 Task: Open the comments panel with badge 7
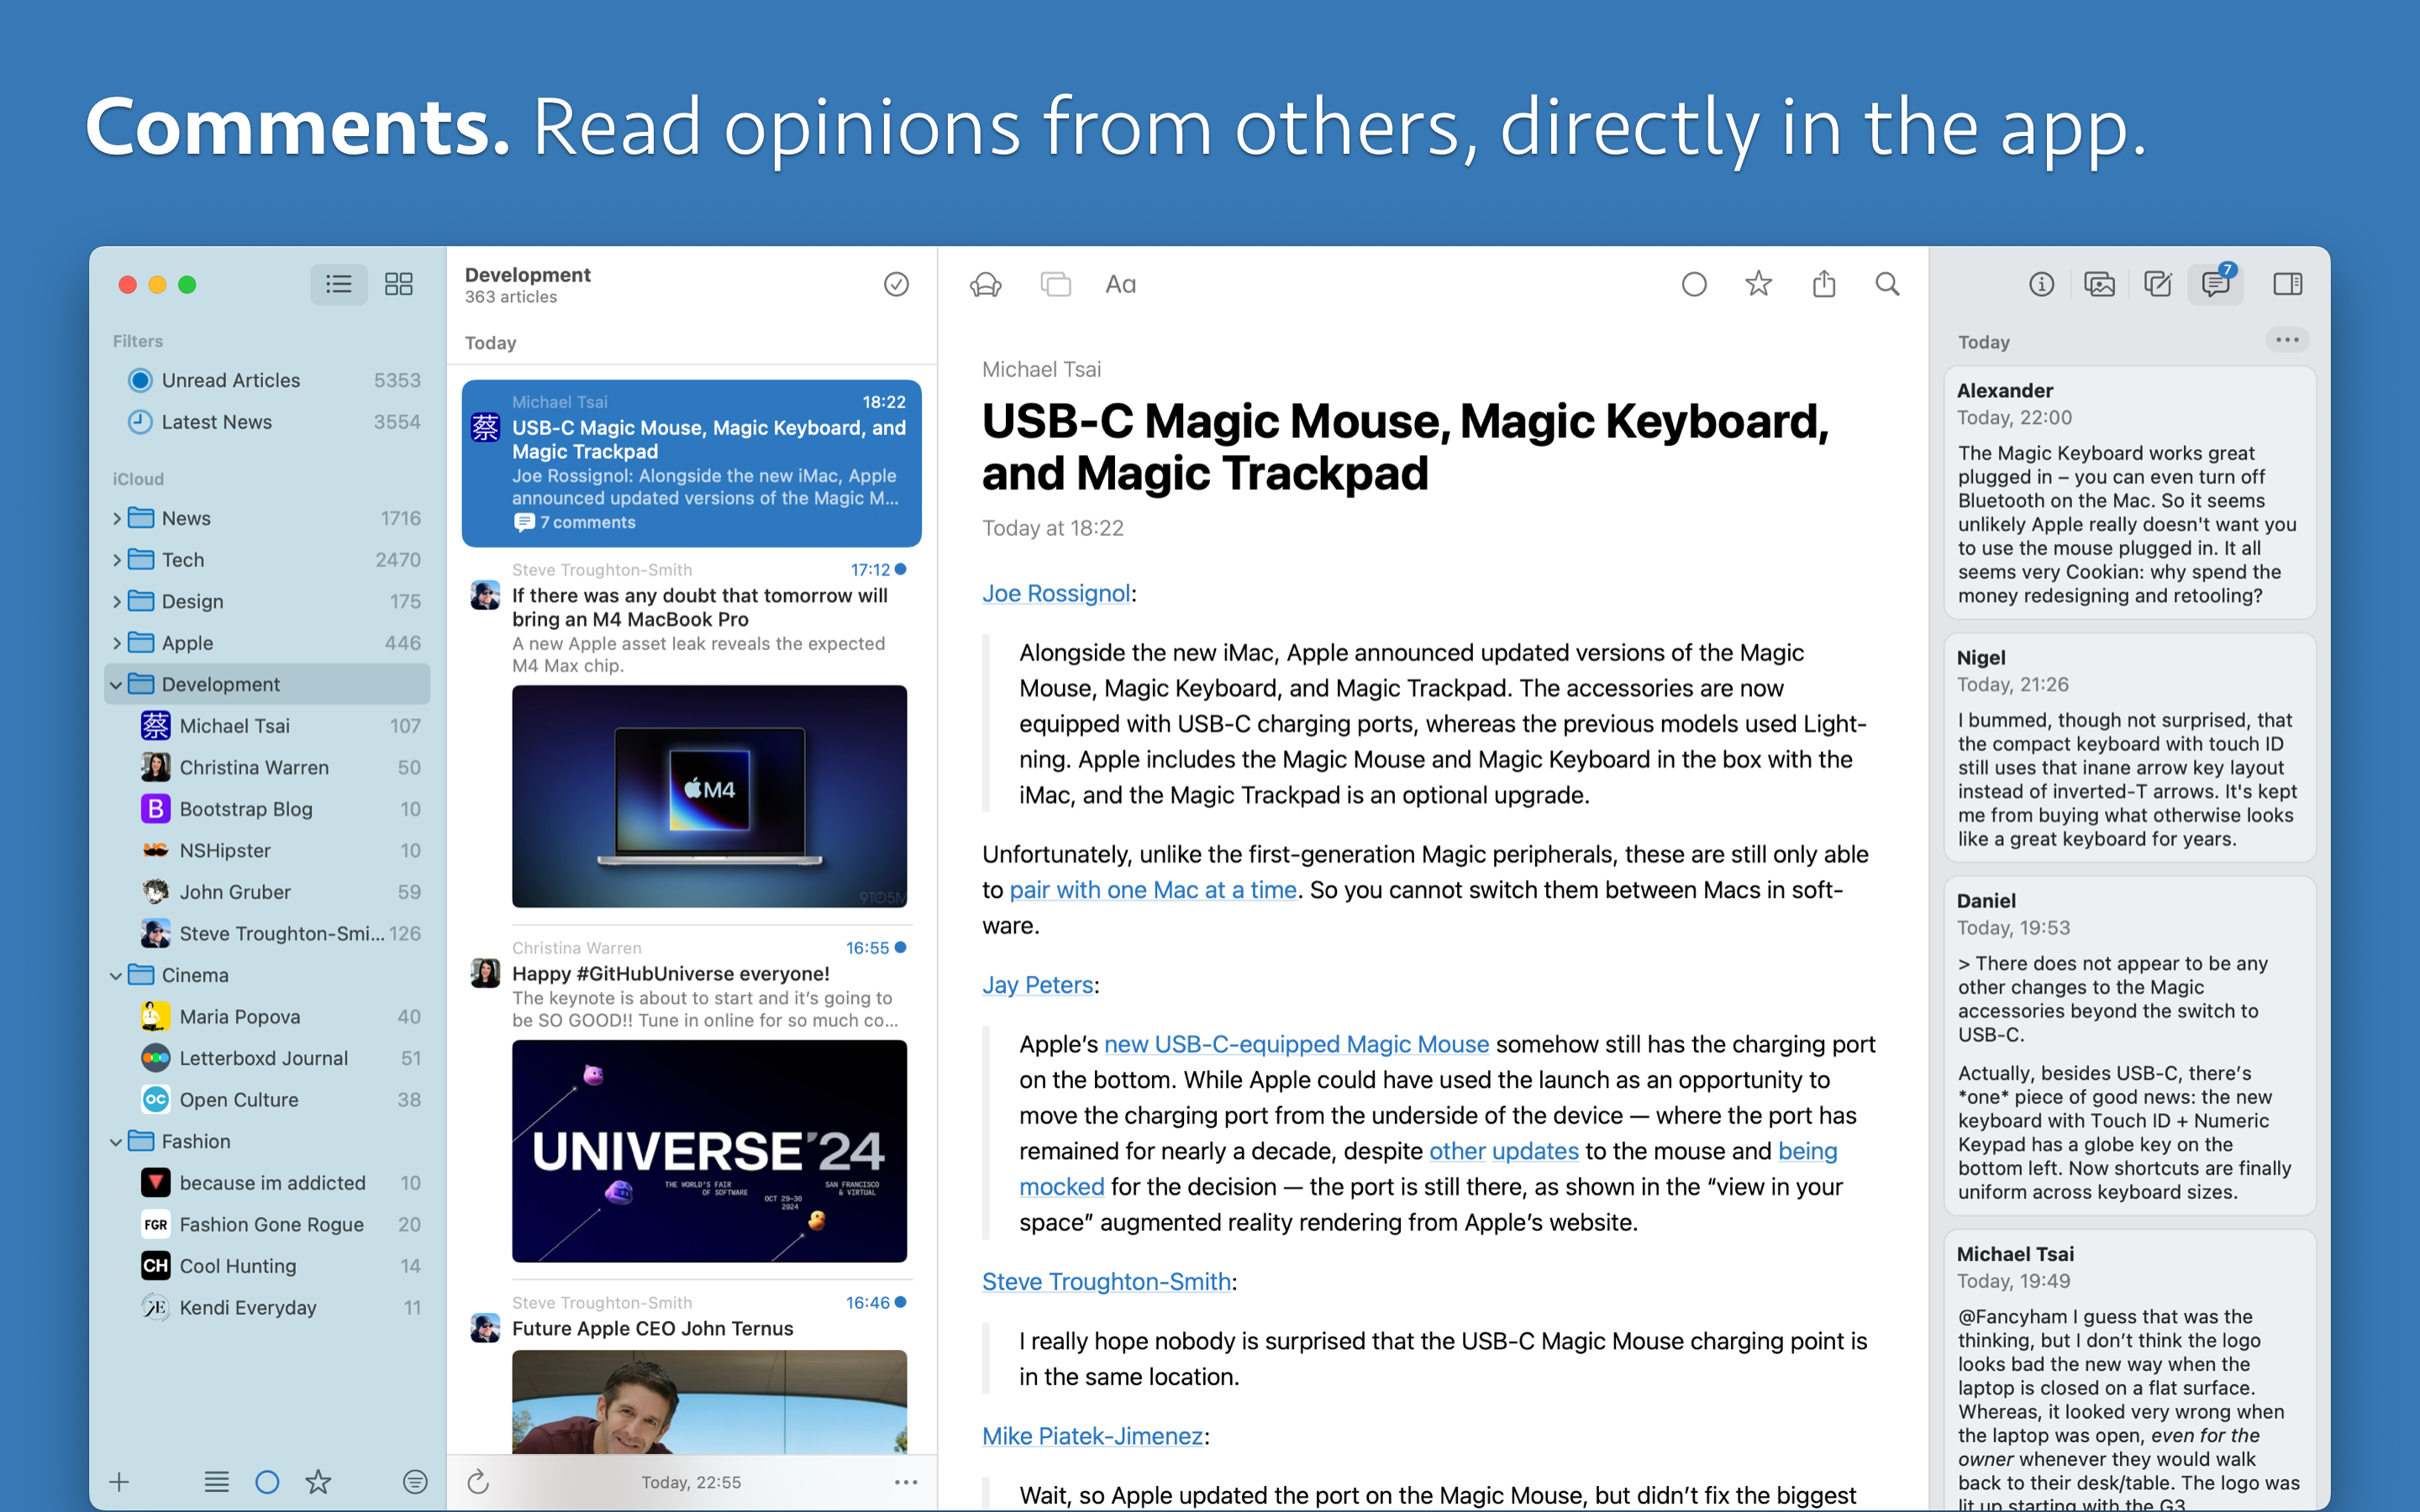(2216, 285)
